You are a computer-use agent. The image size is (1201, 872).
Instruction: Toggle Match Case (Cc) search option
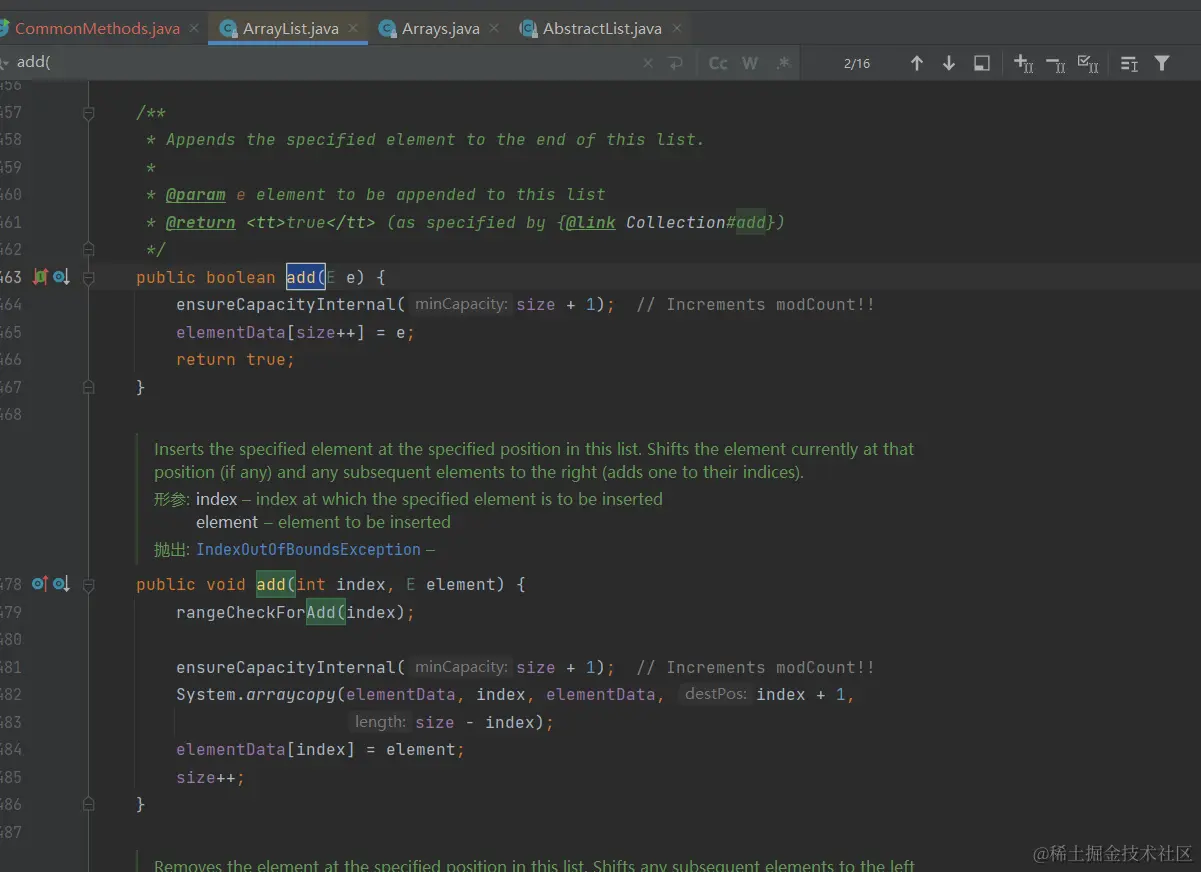tap(718, 63)
